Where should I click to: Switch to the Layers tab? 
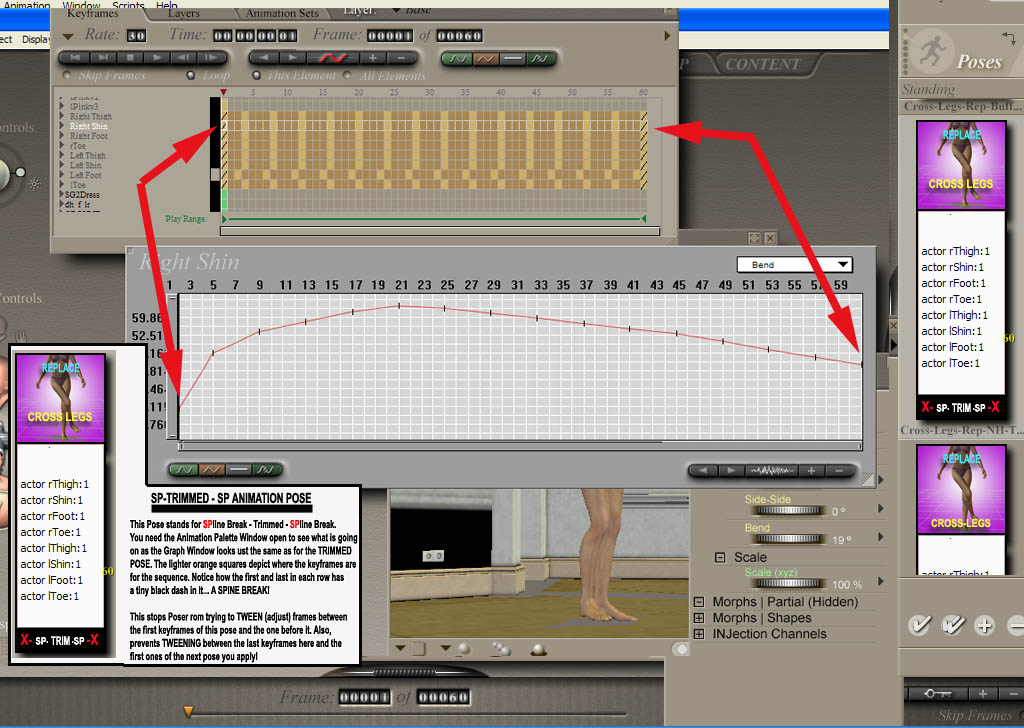(184, 13)
